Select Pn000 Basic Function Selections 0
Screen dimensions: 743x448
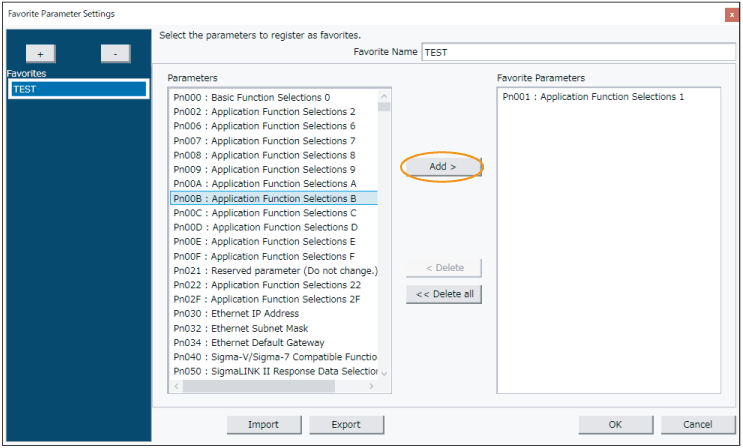[x=251, y=97]
